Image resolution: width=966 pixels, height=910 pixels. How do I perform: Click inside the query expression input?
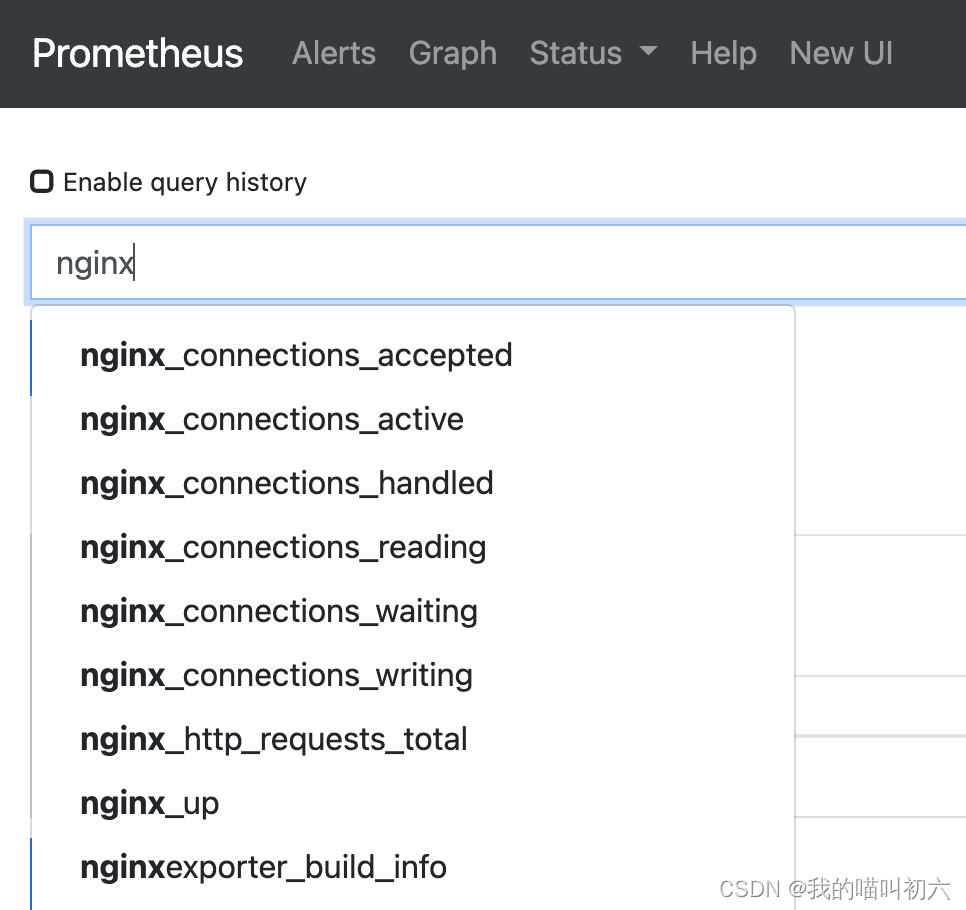400,262
